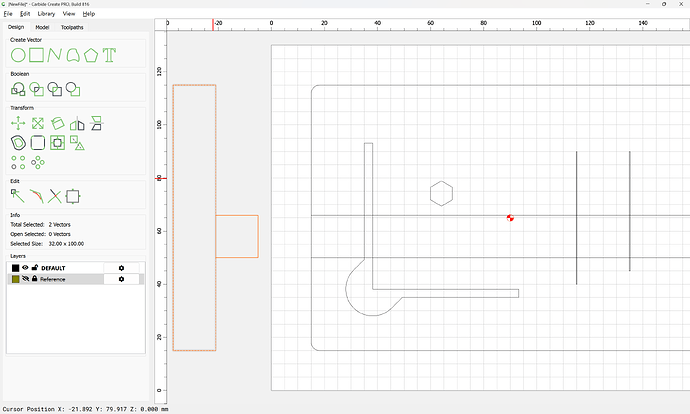Show the hidden Reference layer
This screenshot has height=414, width=690.
25,279
